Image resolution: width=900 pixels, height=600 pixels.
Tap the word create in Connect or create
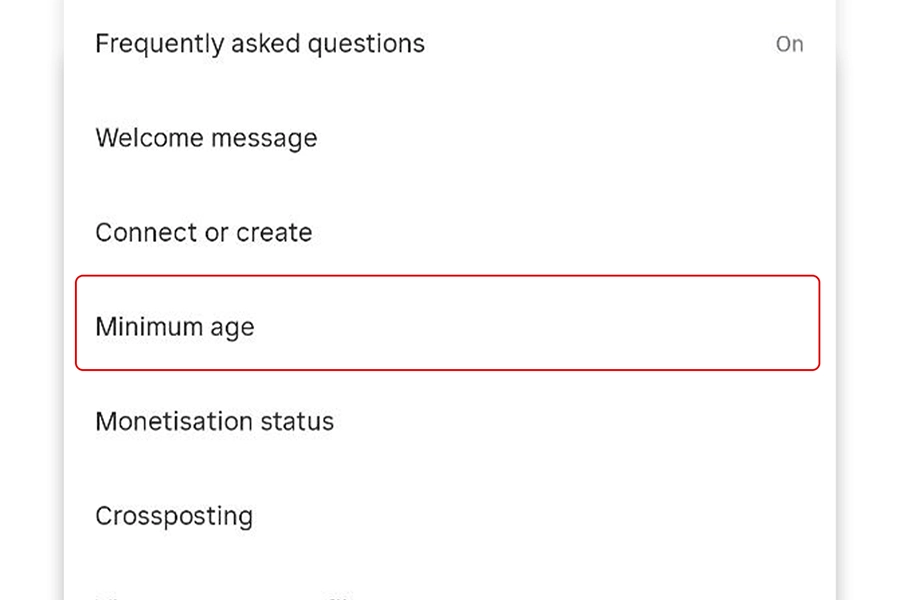click(274, 232)
